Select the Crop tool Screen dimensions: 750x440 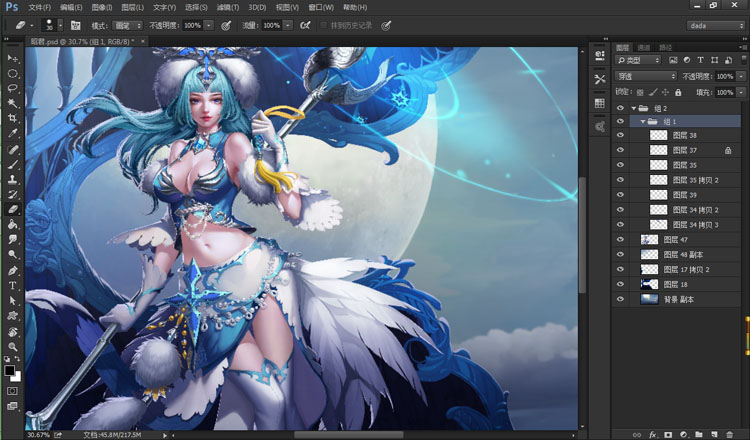click(x=12, y=118)
